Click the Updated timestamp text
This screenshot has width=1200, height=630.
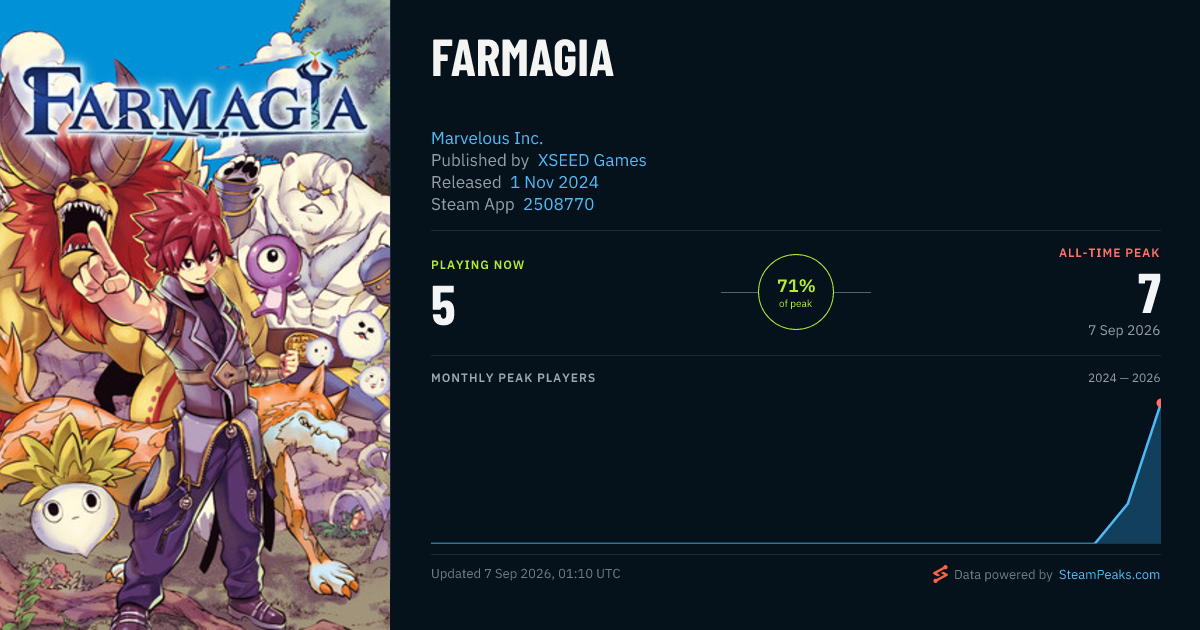tap(526, 574)
